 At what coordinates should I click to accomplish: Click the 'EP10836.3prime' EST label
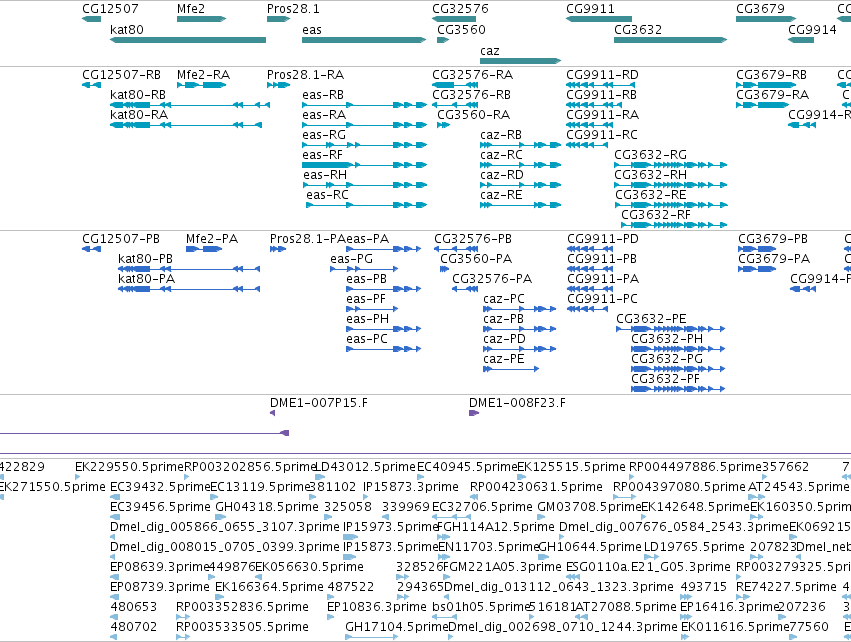tap(377, 607)
